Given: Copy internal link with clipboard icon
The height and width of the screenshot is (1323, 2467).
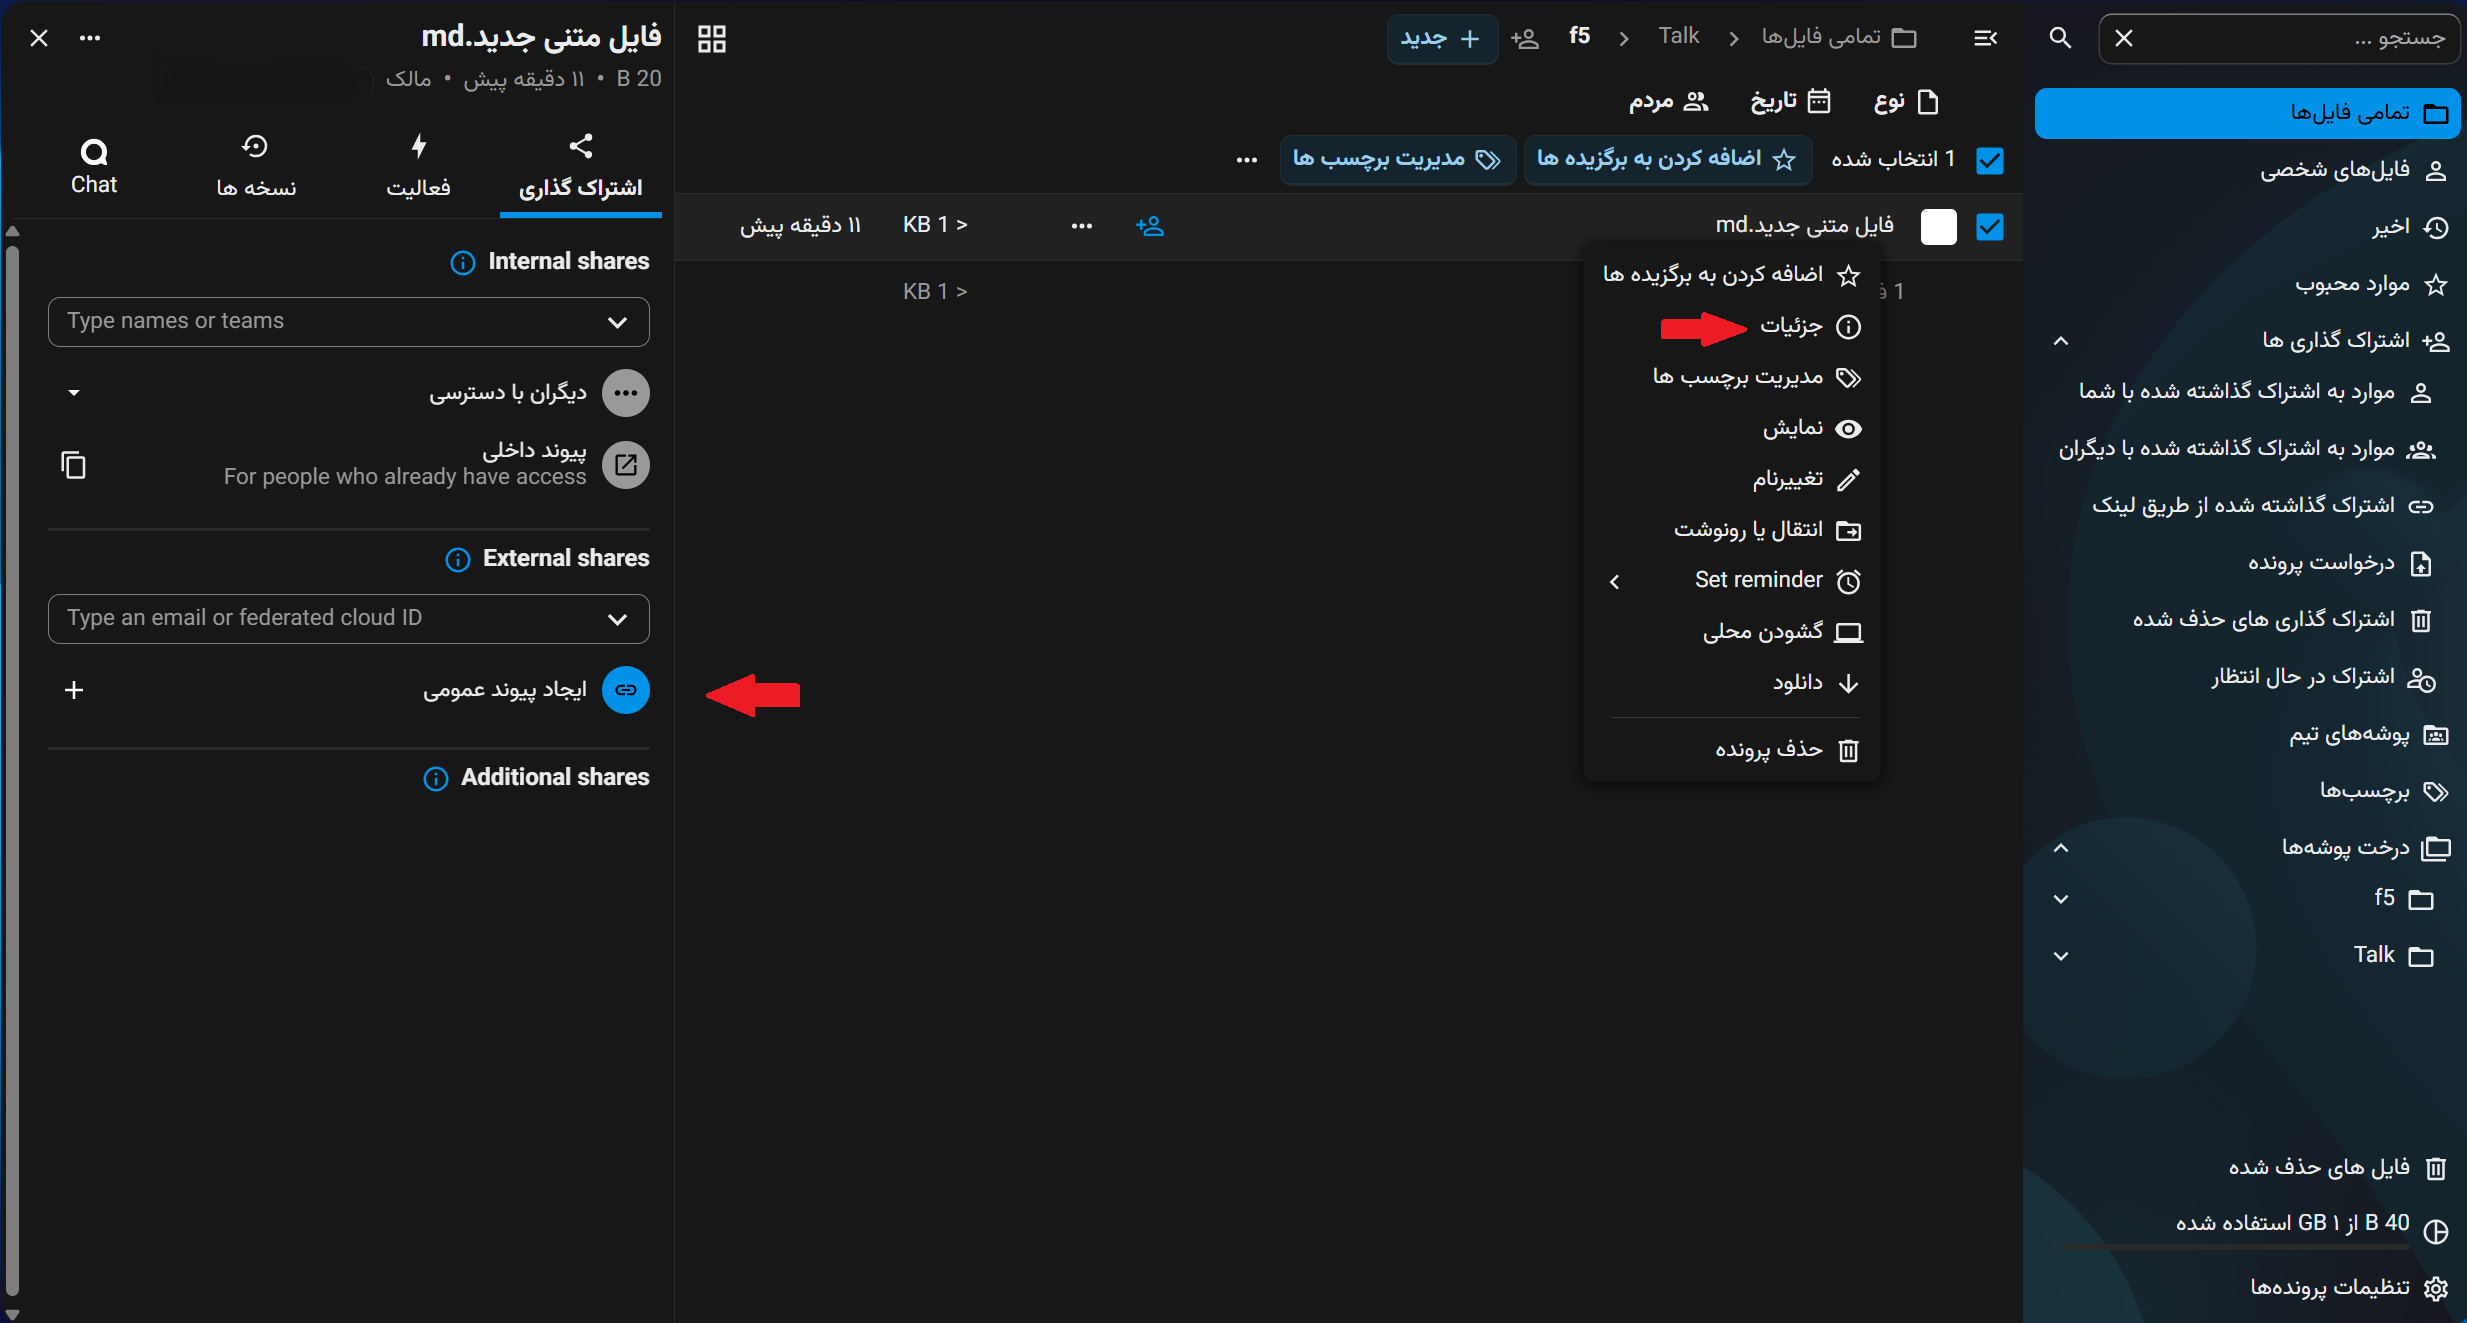Looking at the screenshot, I should 73,465.
